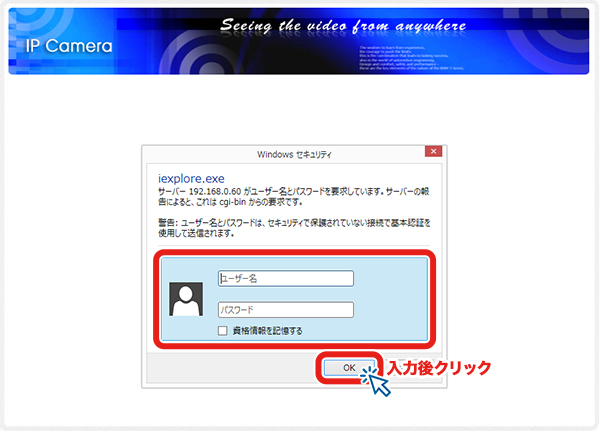
Task: Click the user avatar silhouette icon
Action: pyautogui.click(x=187, y=298)
